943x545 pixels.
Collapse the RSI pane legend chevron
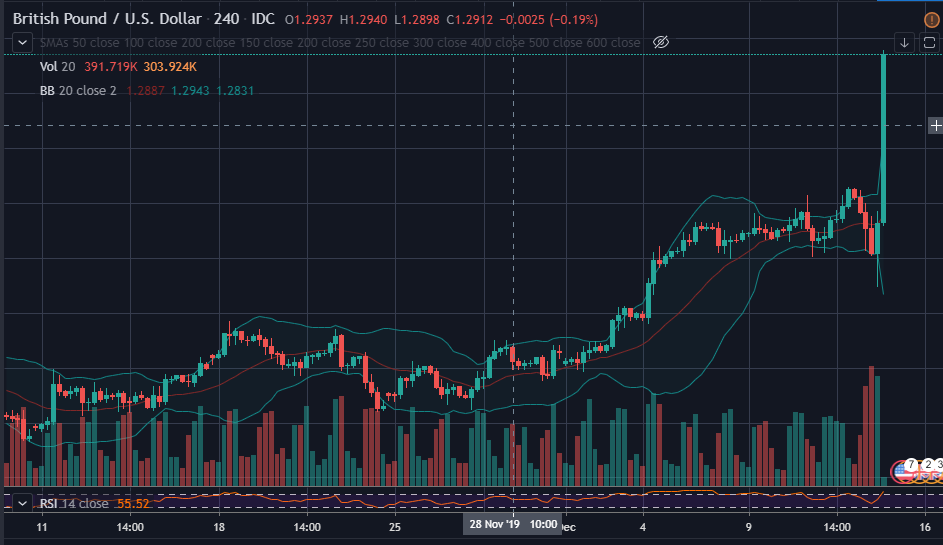click(x=22, y=503)
